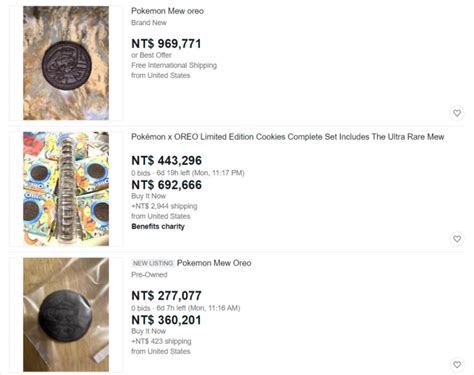Open the 'Pokemon Mew oreo' listing title
Image resolution: width=474 pixels, height=375 pixels.
[167, 11]
